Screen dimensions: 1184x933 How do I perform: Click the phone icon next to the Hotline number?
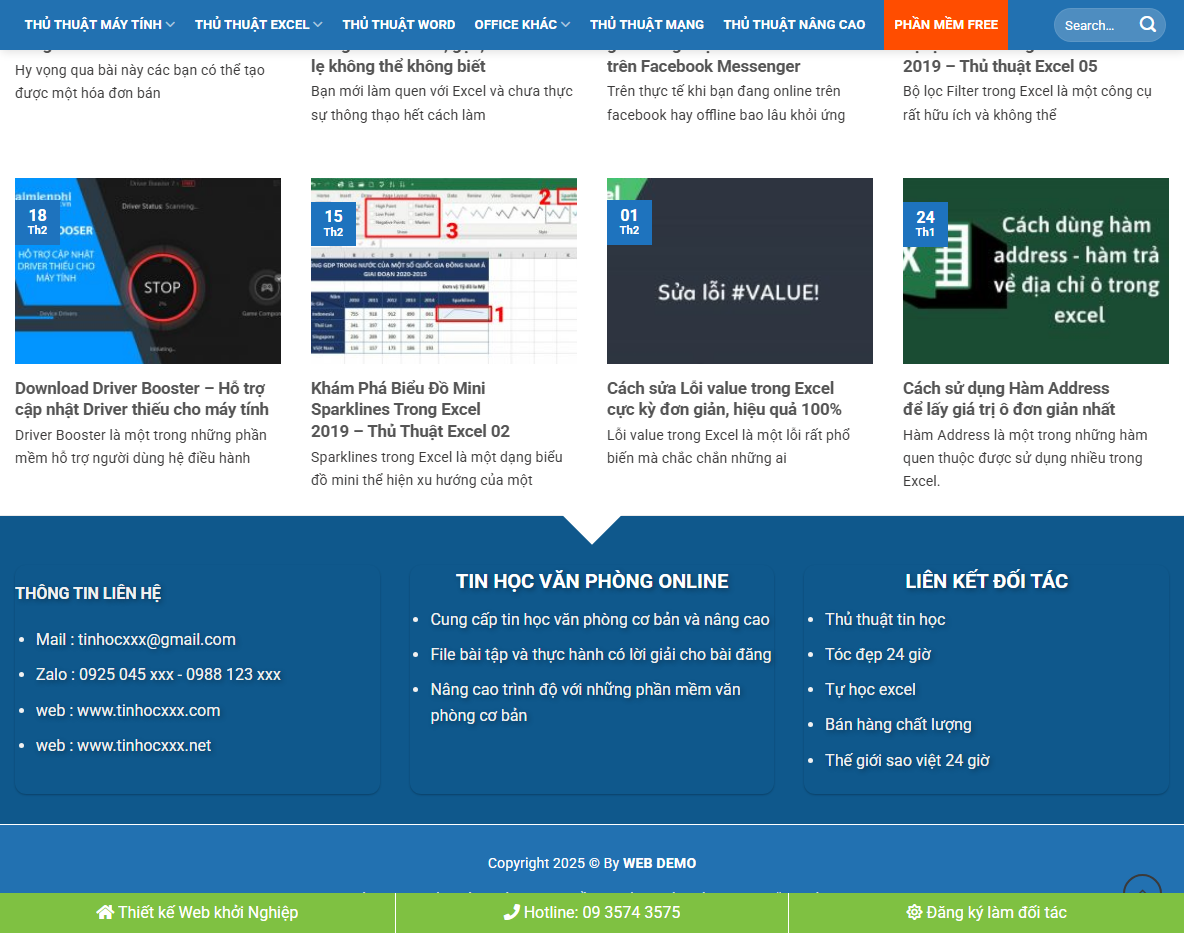pos(513,912)
